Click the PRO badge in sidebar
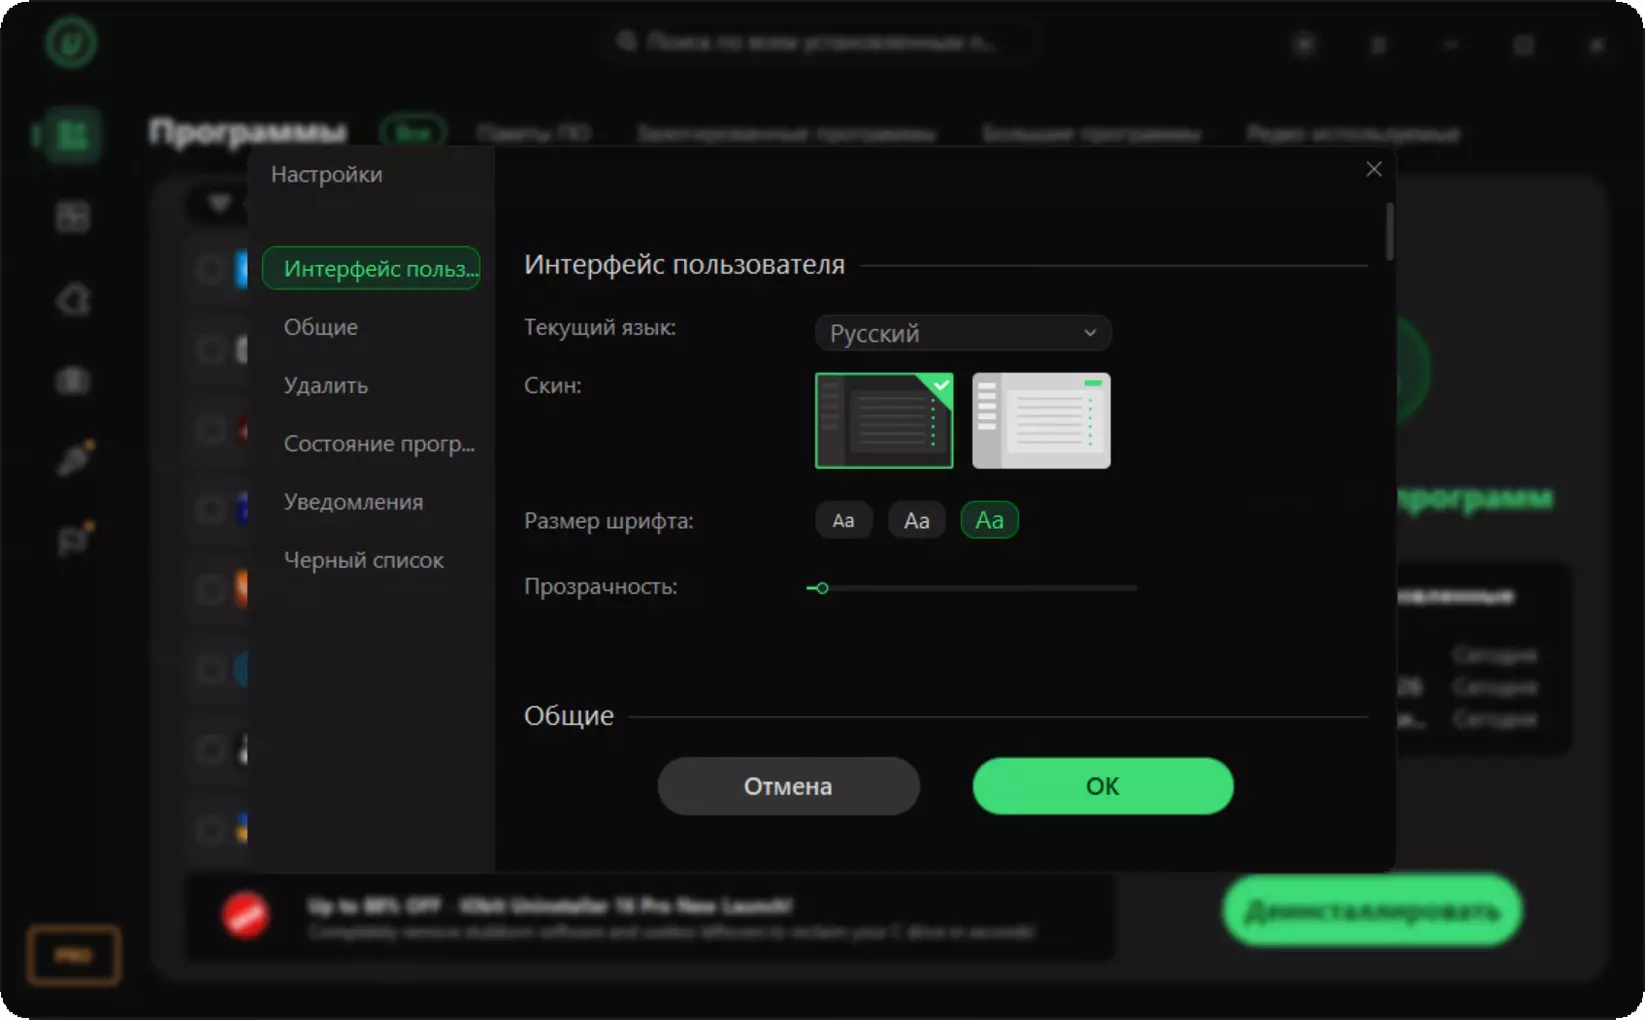 tap(73, 955)
